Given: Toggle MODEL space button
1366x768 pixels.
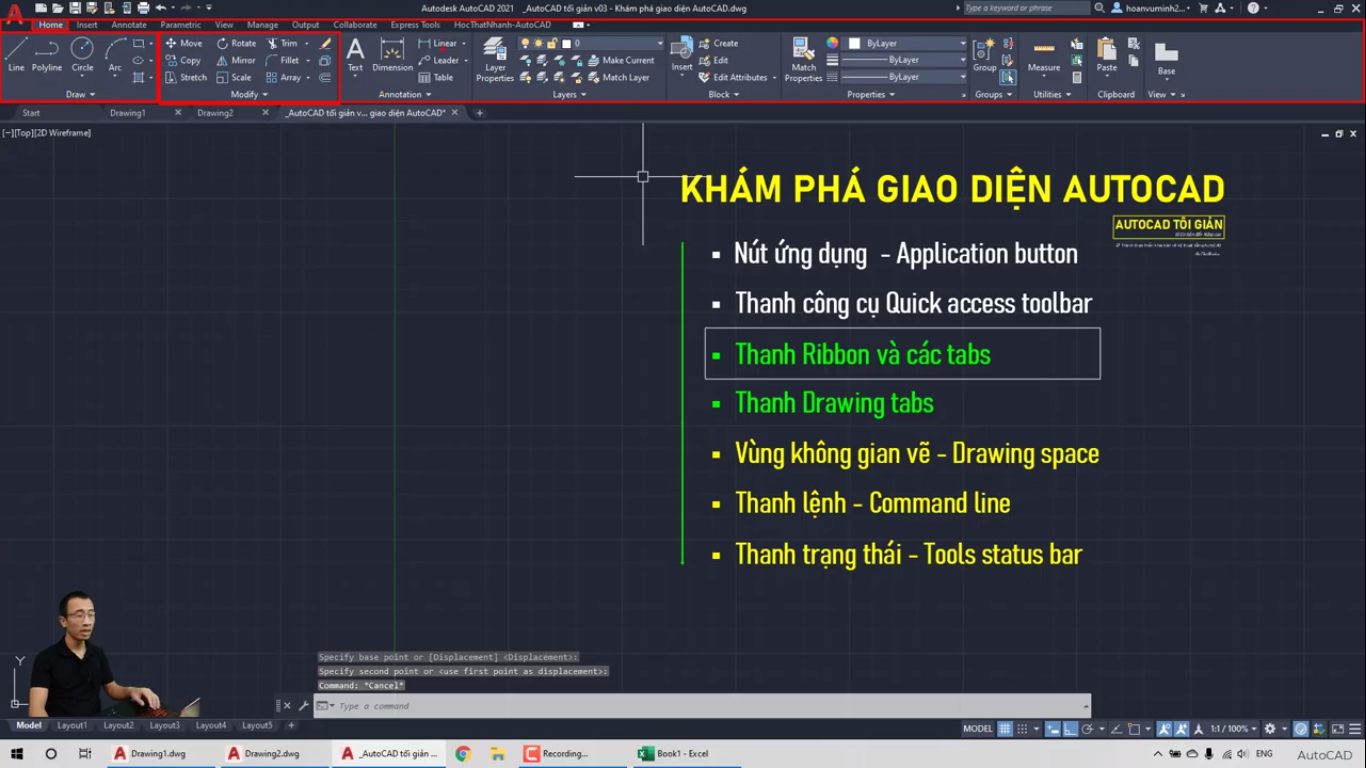Looking at the screenshot, I should [x=978, y=729].
